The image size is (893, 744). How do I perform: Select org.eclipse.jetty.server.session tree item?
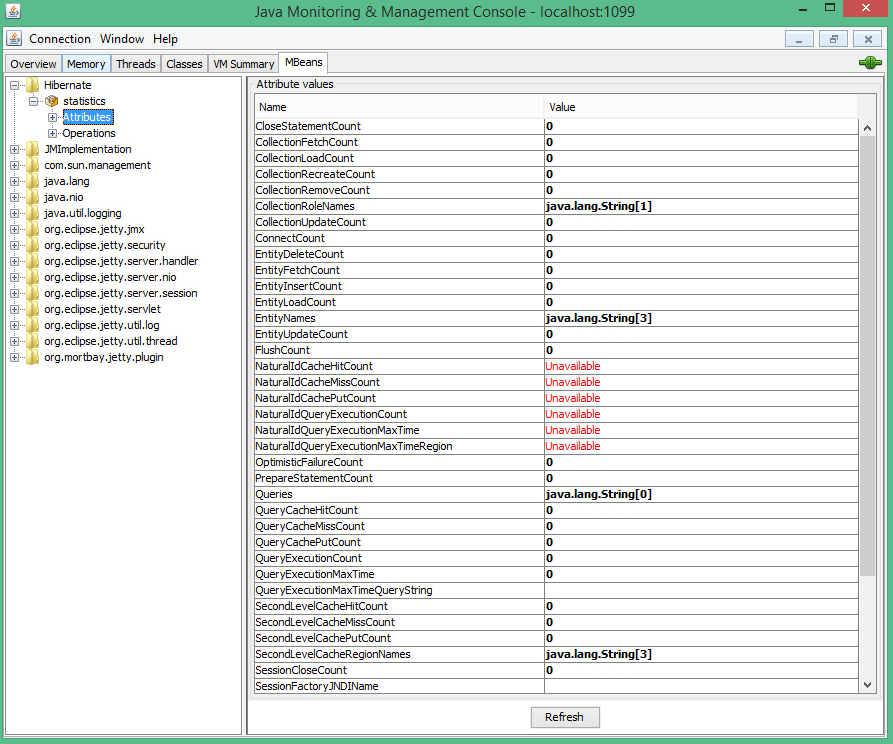click(121, 293)
